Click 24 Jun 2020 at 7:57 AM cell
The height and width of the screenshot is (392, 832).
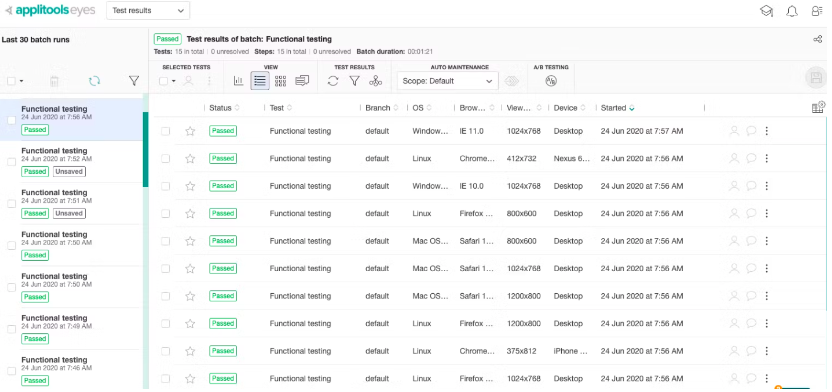[642, 131]
